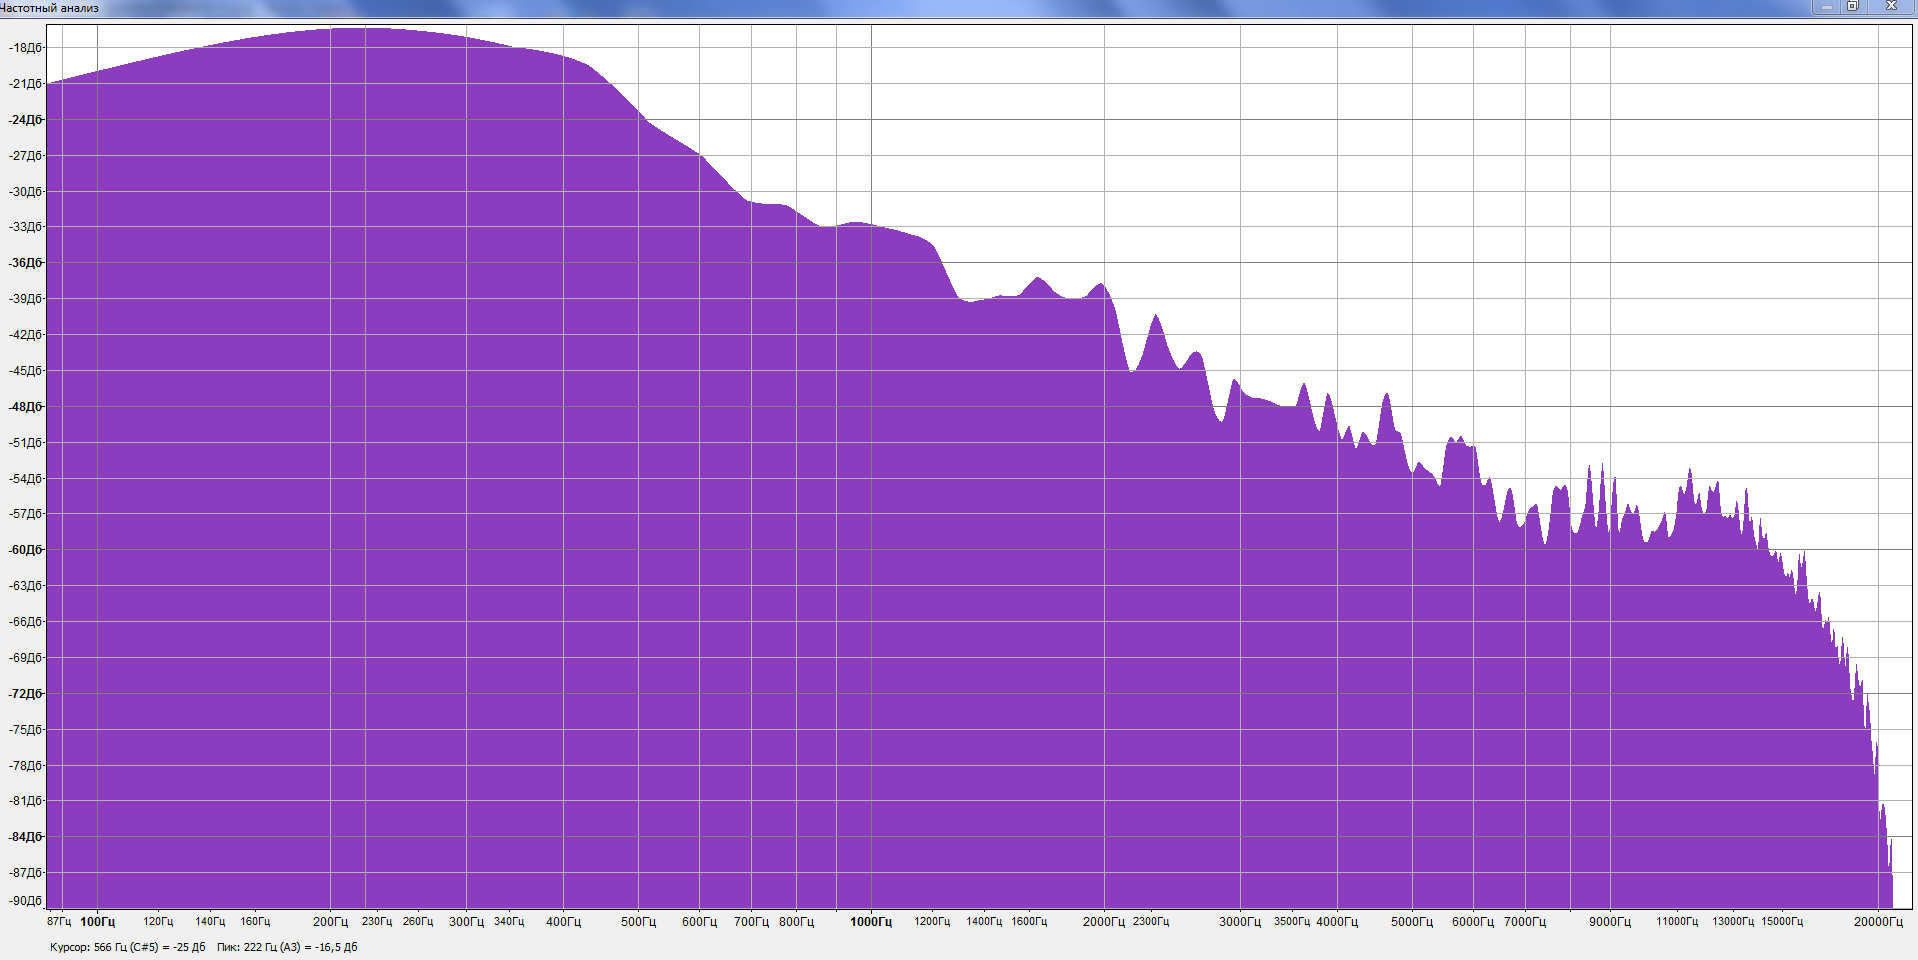Click the "160Гц" frequency axis label
The width and height of the screenshot is (1918, 960).
[x=255, y=922]
